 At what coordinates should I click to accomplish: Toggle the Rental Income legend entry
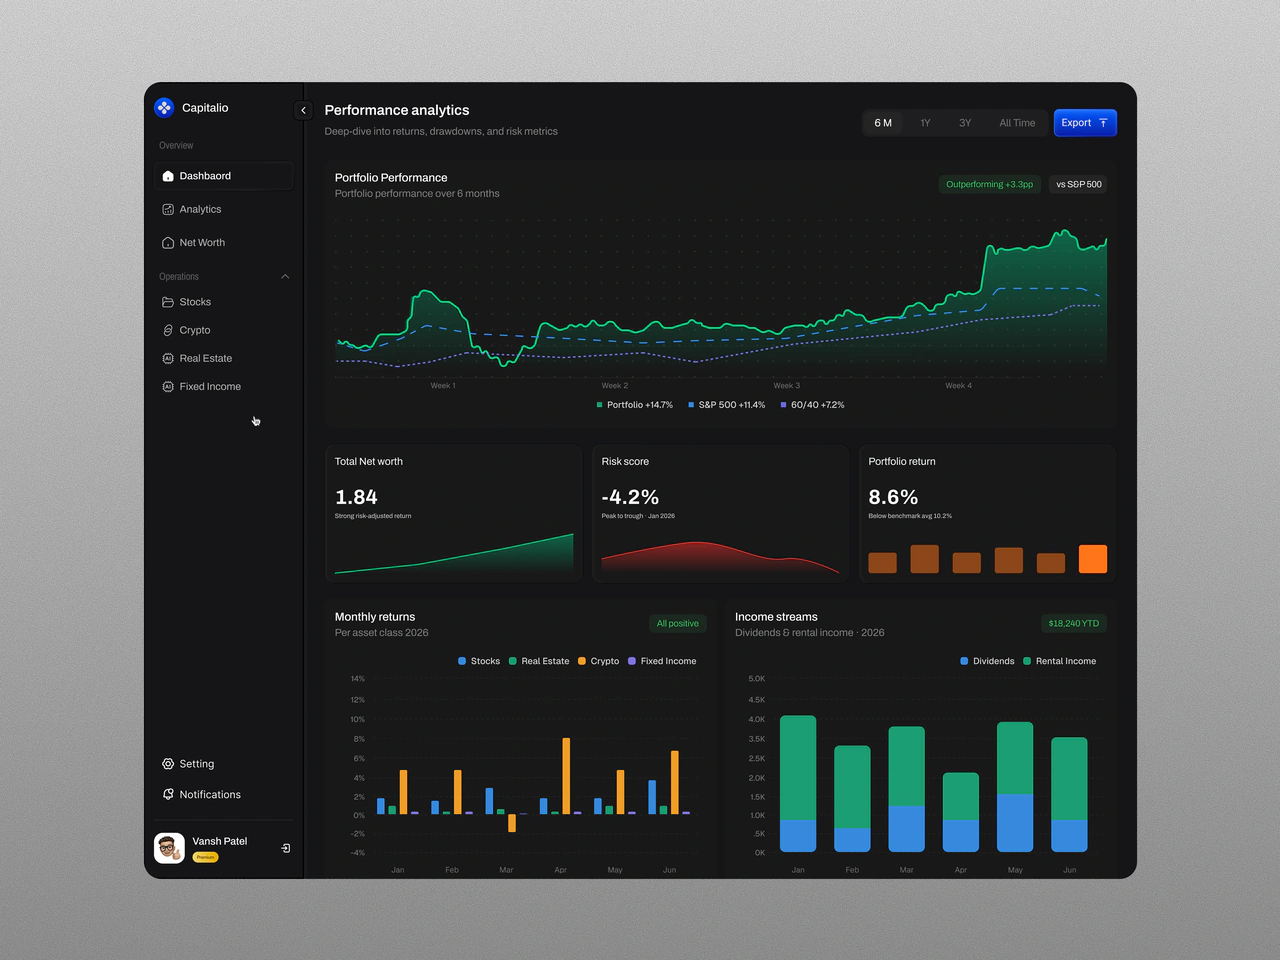pos(1060,661)
